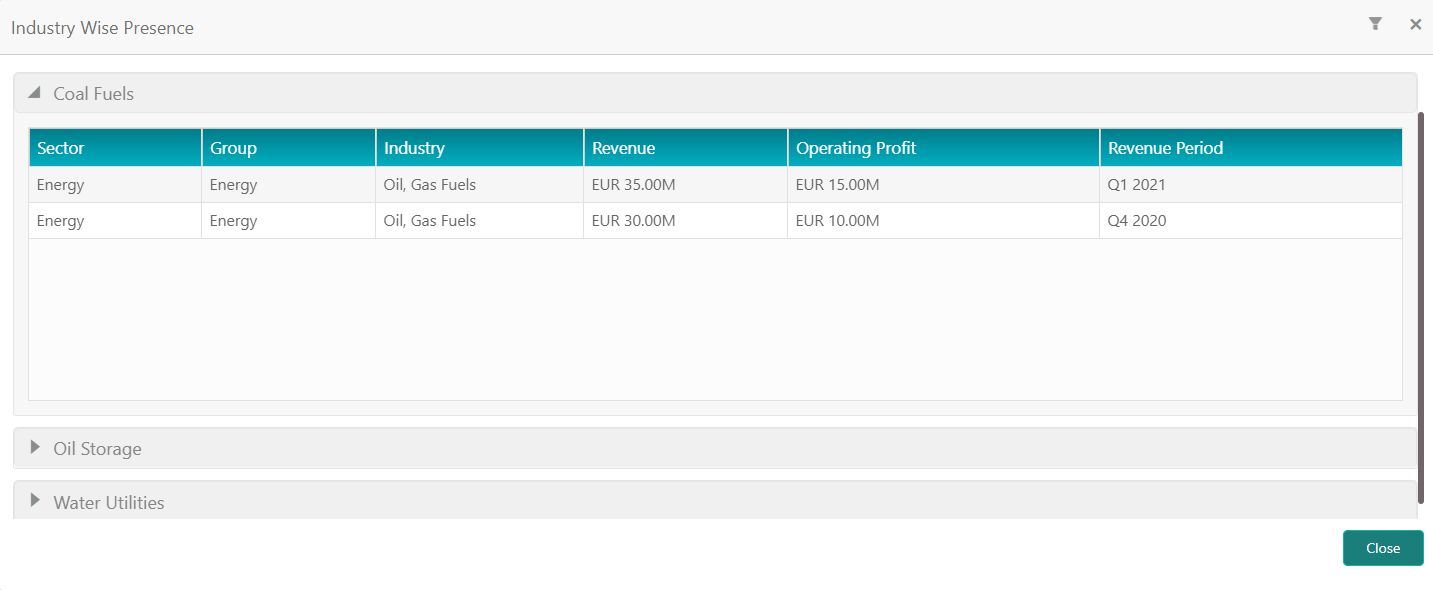Screen dimensions: 1433x590
Task: Sort by the Revenue column header
Action: coord(686,148)
